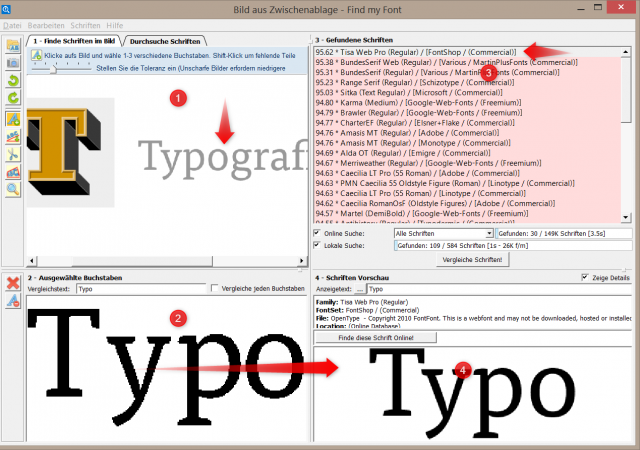Adjust the tolerance slider handle
The height and width of the screenshot is (450, 640).
[x=53, y=69]
